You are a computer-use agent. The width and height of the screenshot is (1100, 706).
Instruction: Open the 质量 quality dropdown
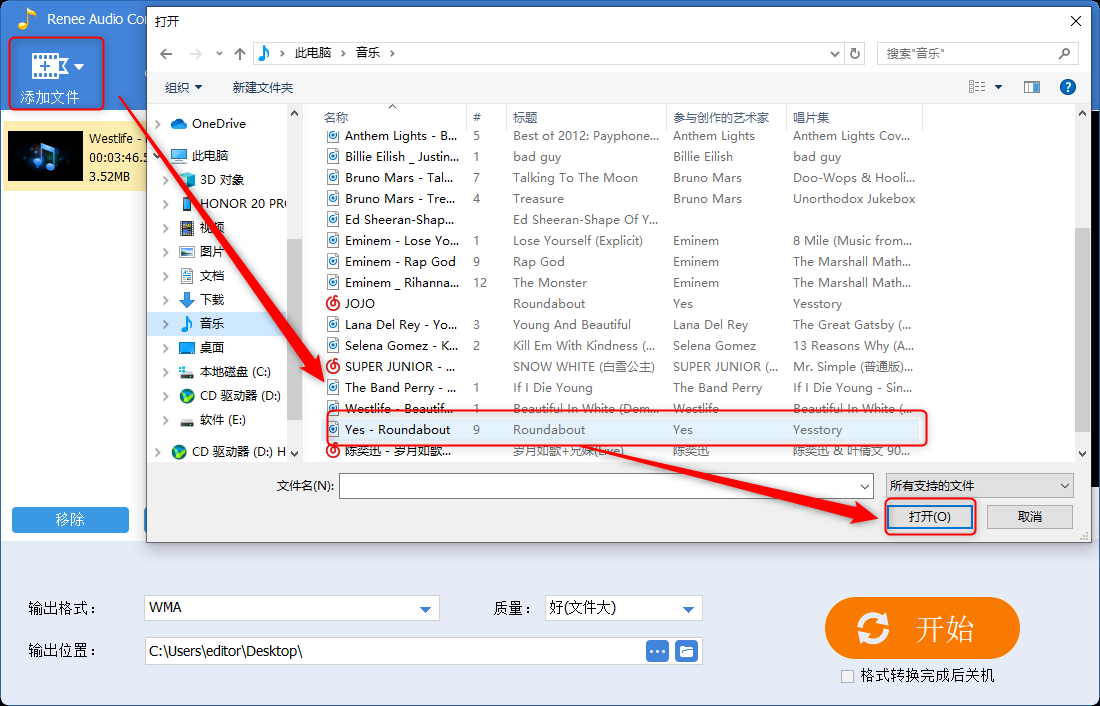(688, 608)
